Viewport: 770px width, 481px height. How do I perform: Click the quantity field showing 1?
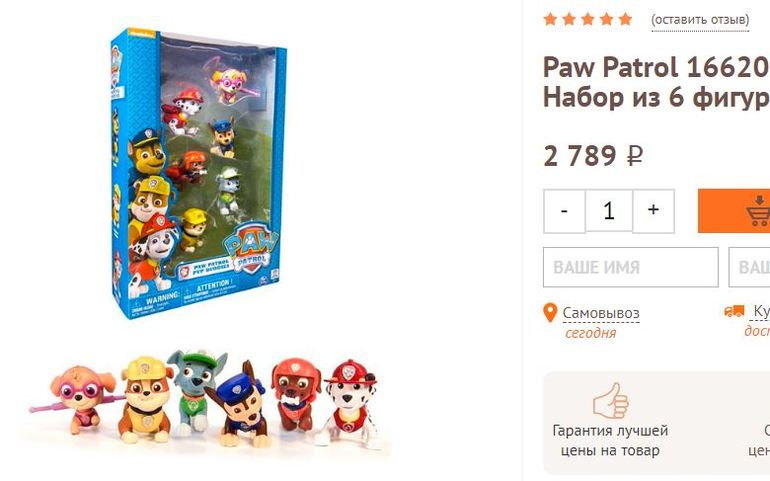tap(609, 211)
